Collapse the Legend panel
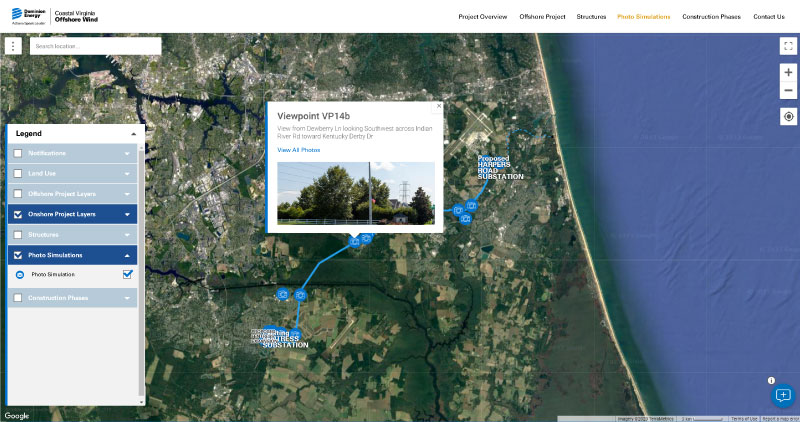The height and width of the screenshot is (422, 800). (133, 133)
